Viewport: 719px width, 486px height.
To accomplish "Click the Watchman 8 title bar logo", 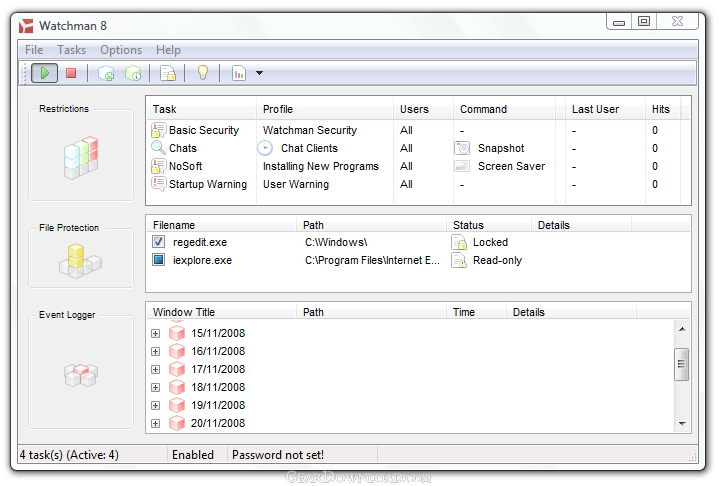I will (x=26, y=26).
